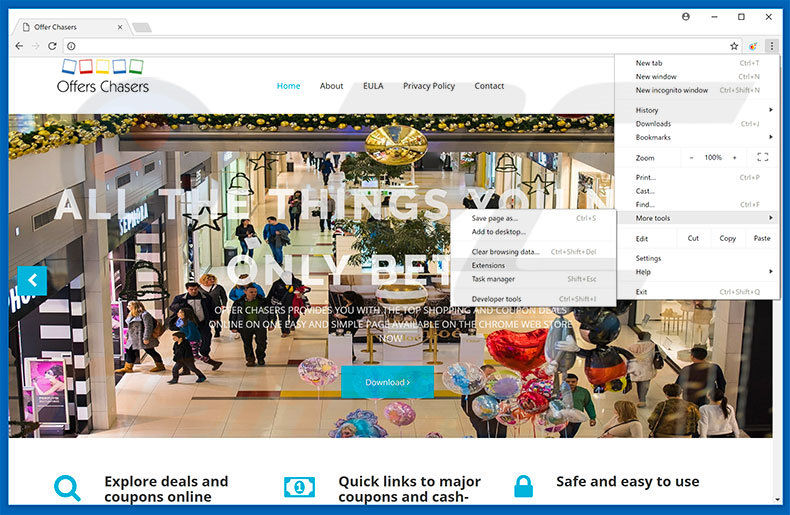Viewport: 790px width, 515px height.
Task: Open the Chrome three-dot menu
Action: [772, 46]
